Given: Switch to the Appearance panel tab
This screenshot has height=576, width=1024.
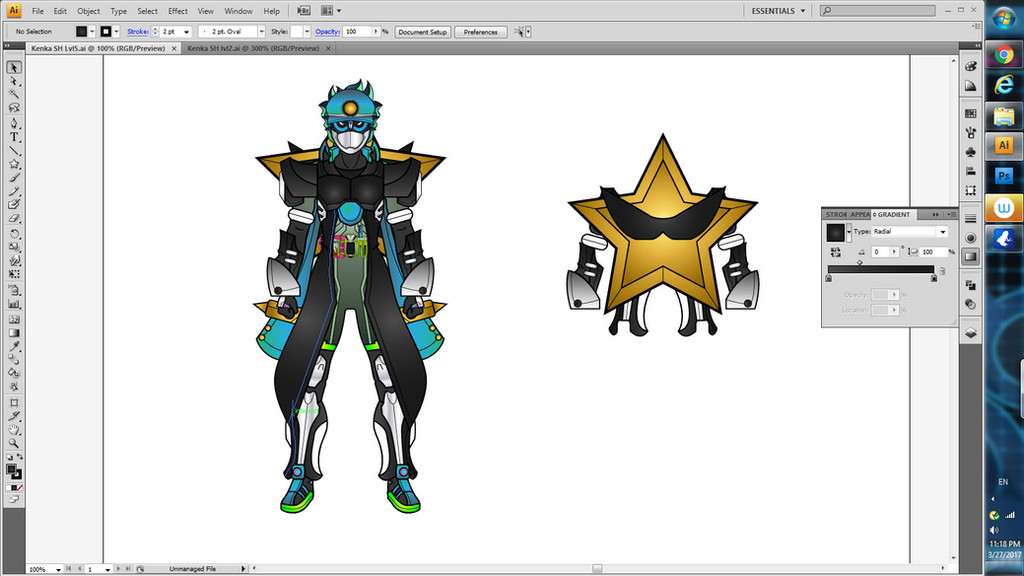Looking at the screenshot, I should 859,214.
